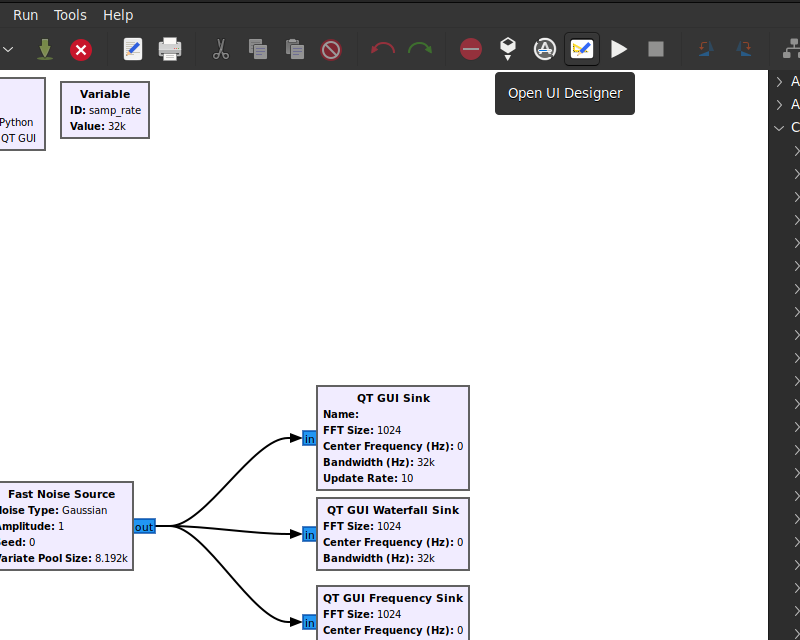Expand a category in the block library tree
Screen dimensions: 800x640
click(779, 81)
